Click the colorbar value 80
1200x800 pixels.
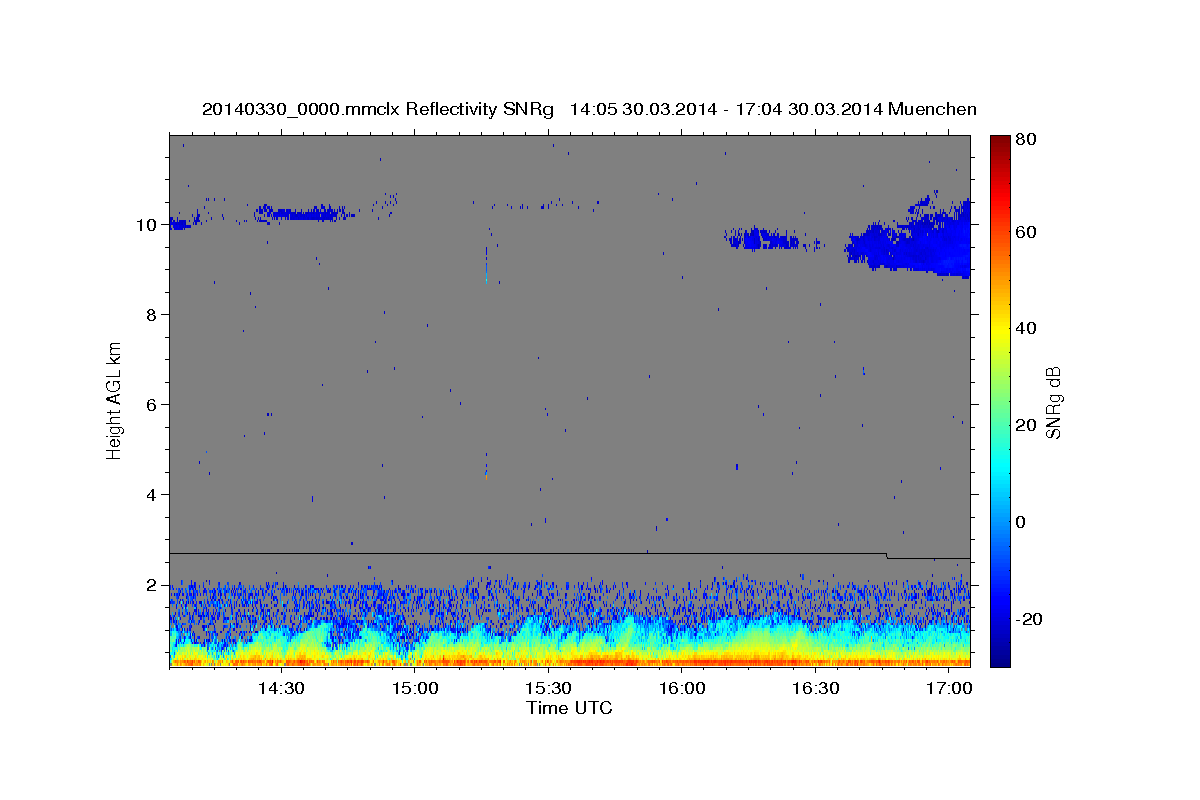pyautogui.click(x=1028, y=140)
